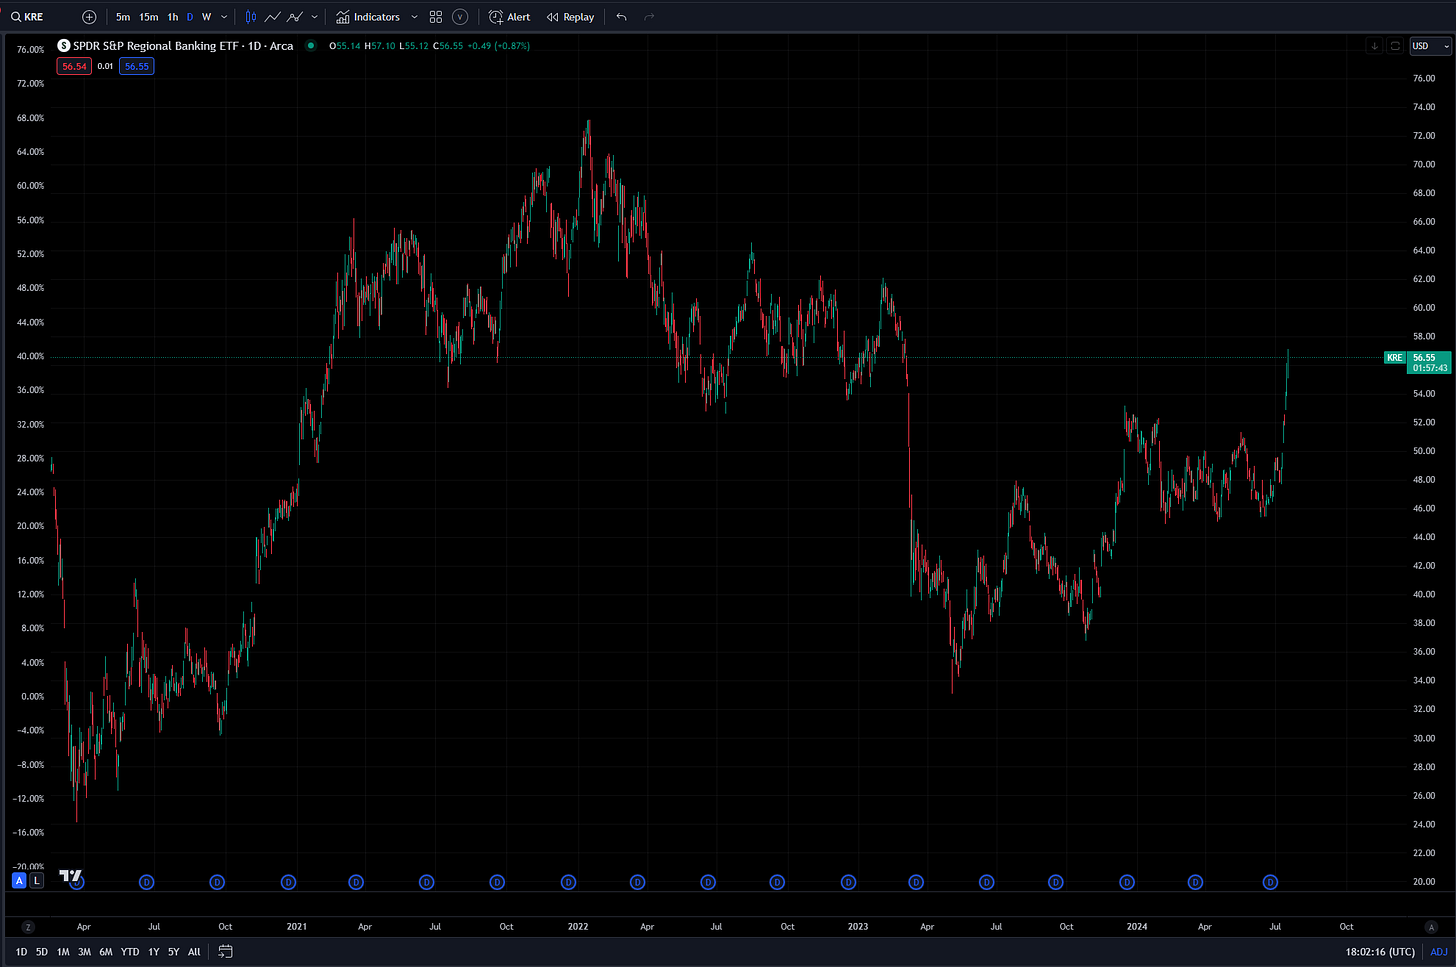Select the 15m timeframe

(x=148, y=17)
